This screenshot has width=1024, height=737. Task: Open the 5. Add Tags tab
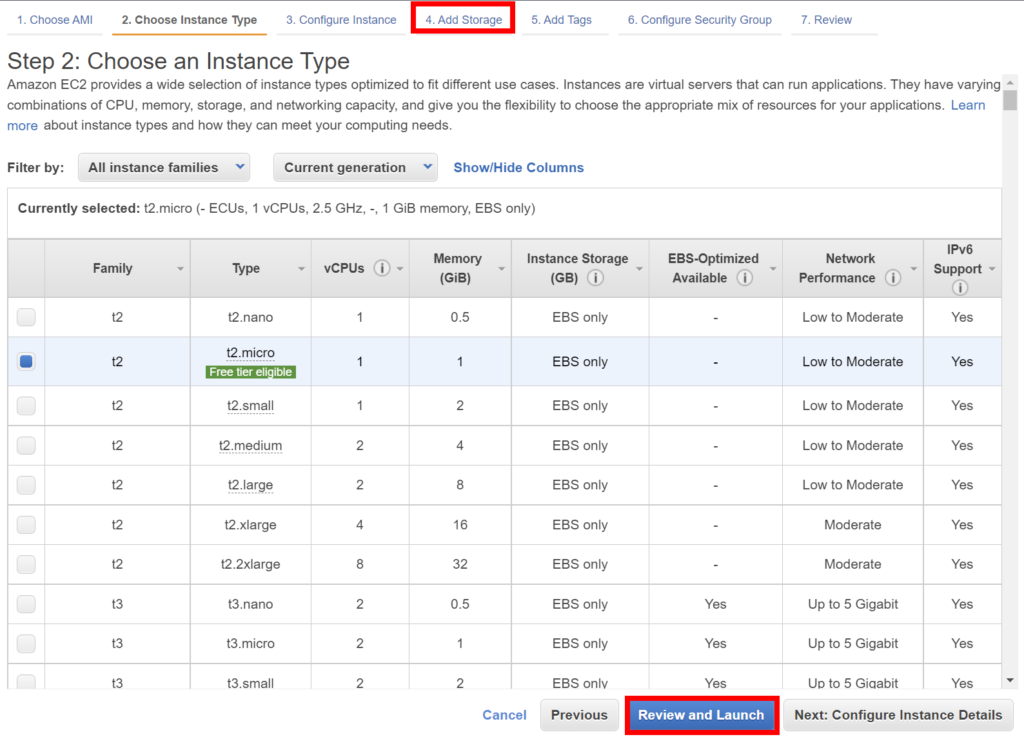point(562,20)
